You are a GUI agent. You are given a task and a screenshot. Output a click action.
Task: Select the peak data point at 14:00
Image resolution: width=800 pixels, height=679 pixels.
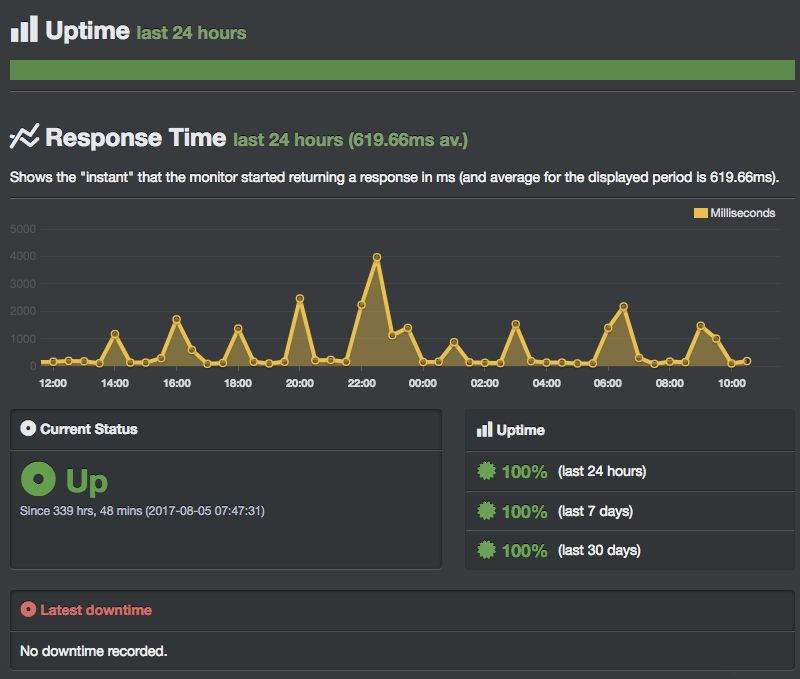tap(115, 334)
